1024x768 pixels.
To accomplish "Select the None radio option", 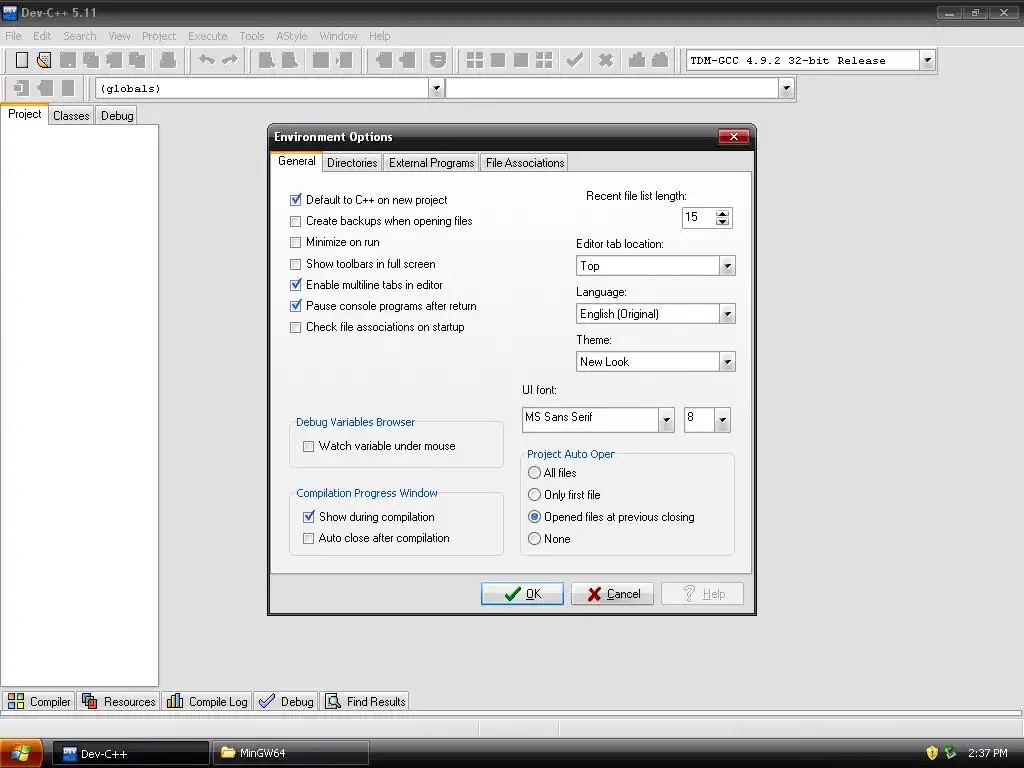I will [x=534, y=539].
